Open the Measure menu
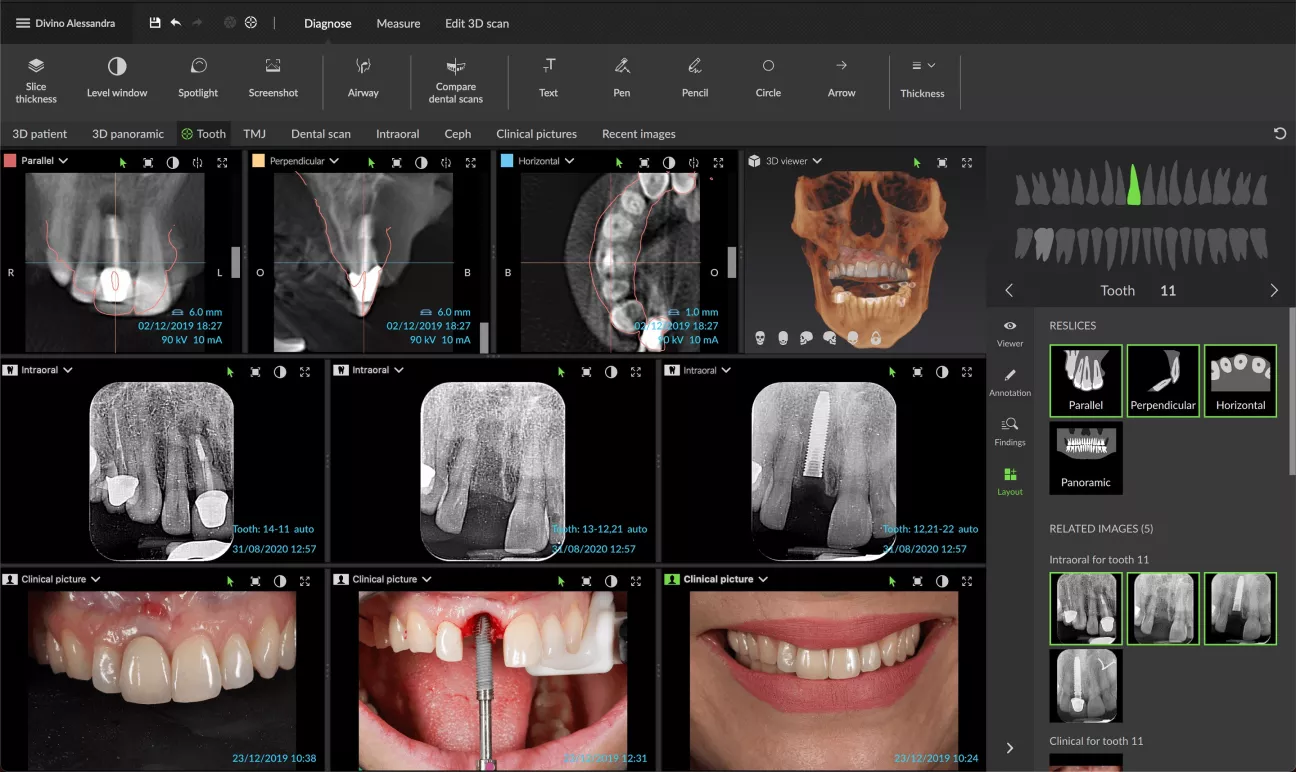The height and width of the screenshot is (772, 1296). click(397, 22)
